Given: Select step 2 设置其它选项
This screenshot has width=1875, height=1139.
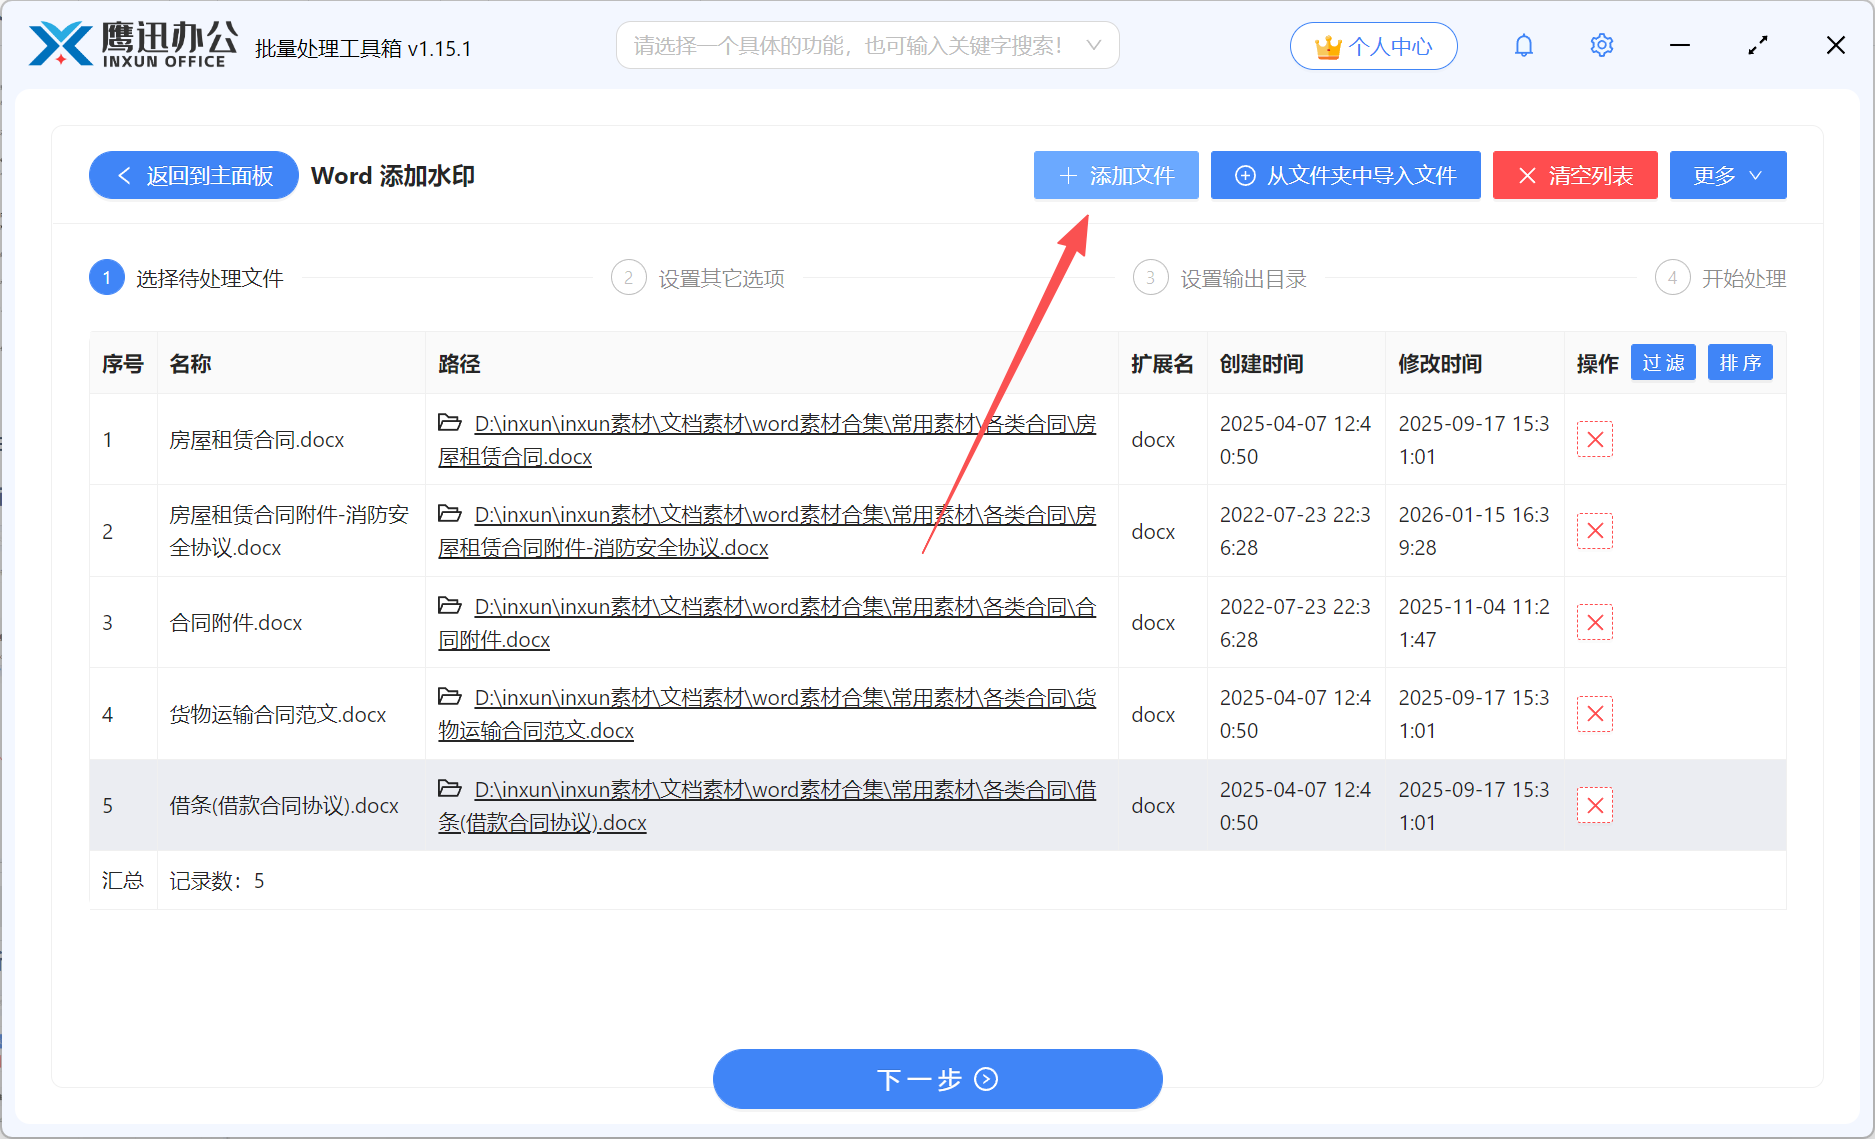Looking at the screenshot, I should 698,278.
